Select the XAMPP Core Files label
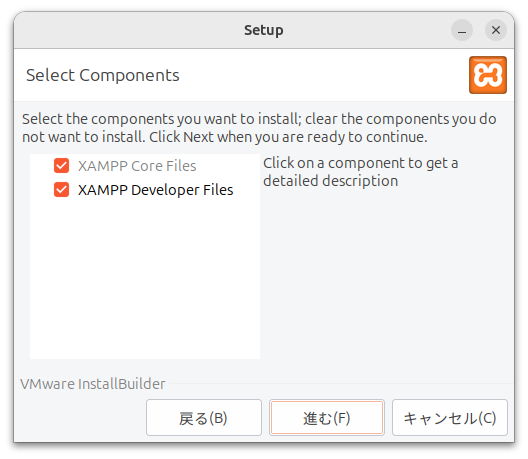Screen dimensions: 528x459 click(x=137, y=166)
